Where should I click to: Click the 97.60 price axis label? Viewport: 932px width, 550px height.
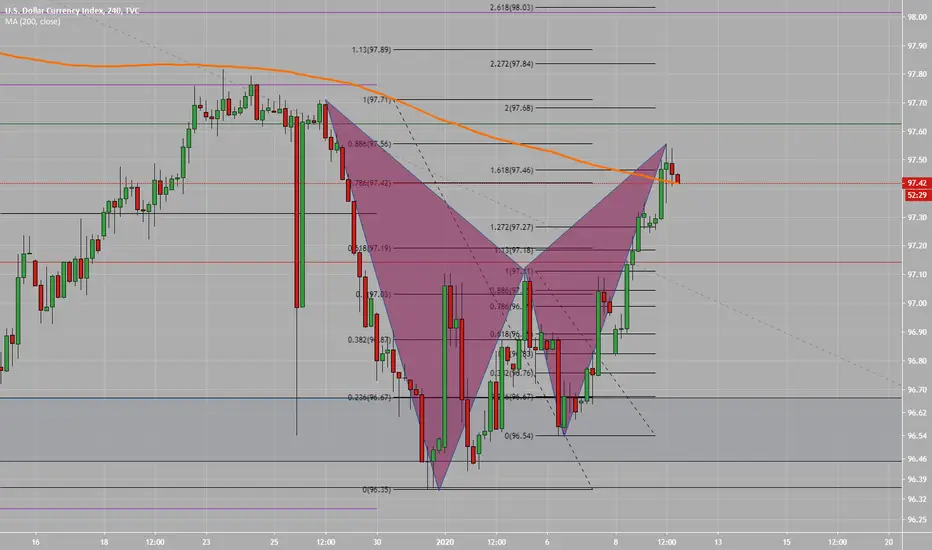917,131
